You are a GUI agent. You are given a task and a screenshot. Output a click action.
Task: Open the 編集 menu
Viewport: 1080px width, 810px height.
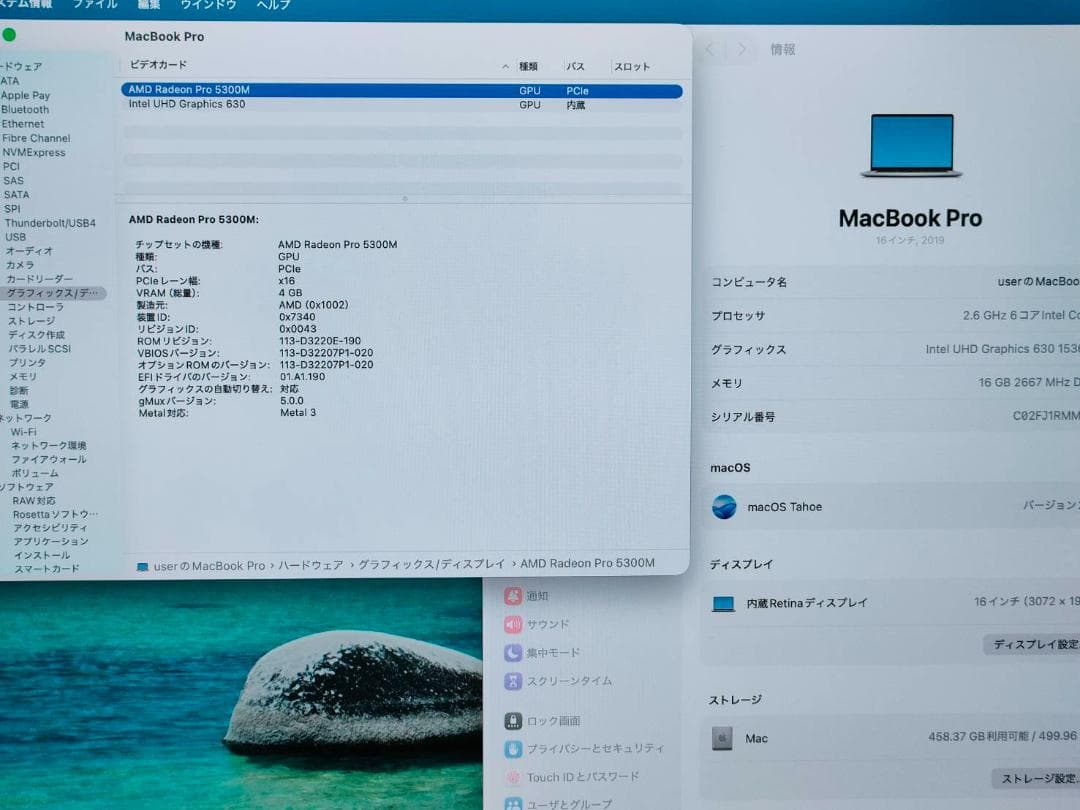click(149, 4)
